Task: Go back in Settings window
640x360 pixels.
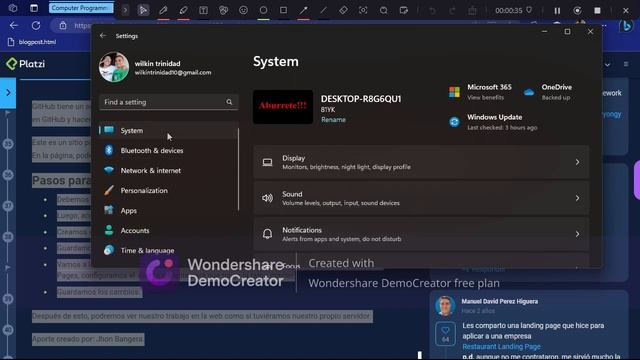Action: (103, 36)
